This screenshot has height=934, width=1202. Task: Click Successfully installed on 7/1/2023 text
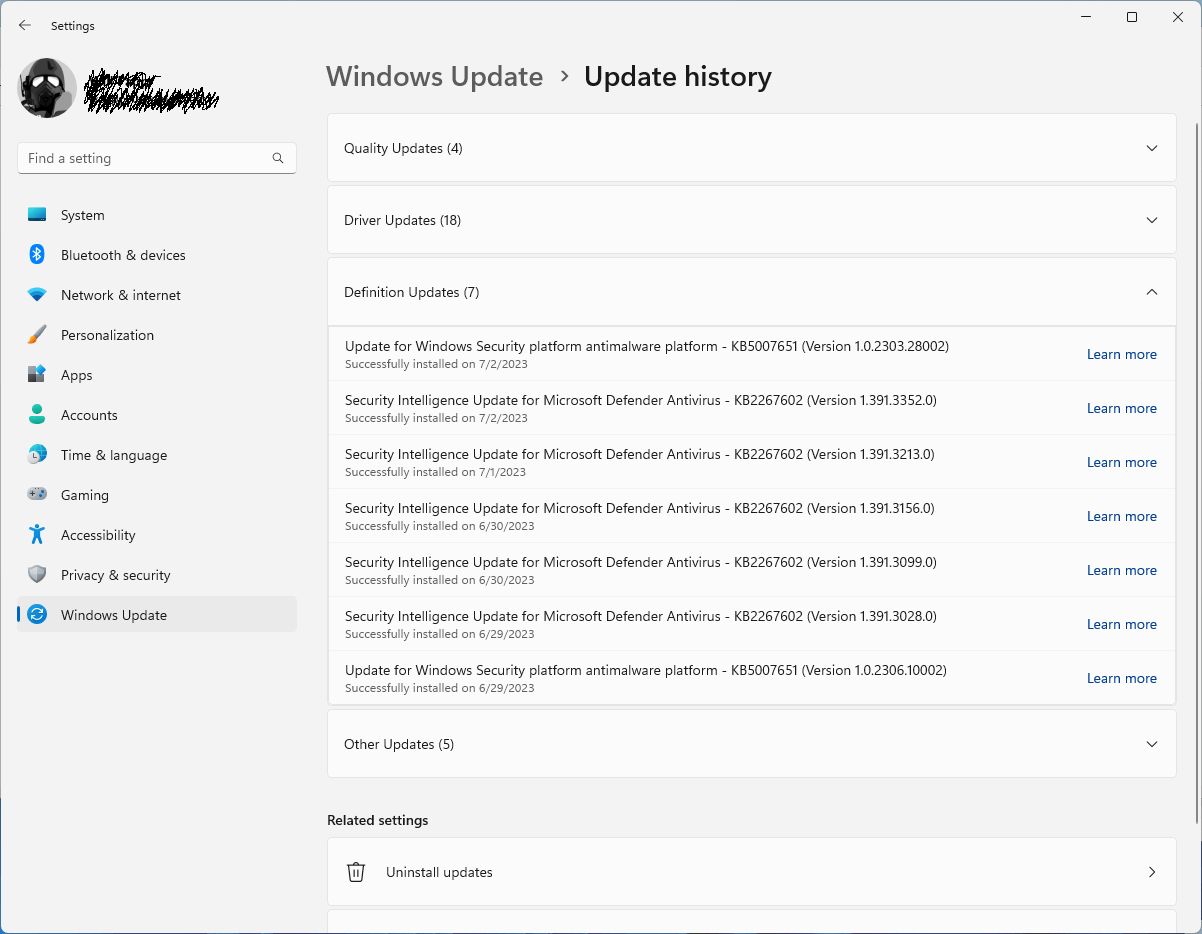pyautogui.click(x=435, y=472)
